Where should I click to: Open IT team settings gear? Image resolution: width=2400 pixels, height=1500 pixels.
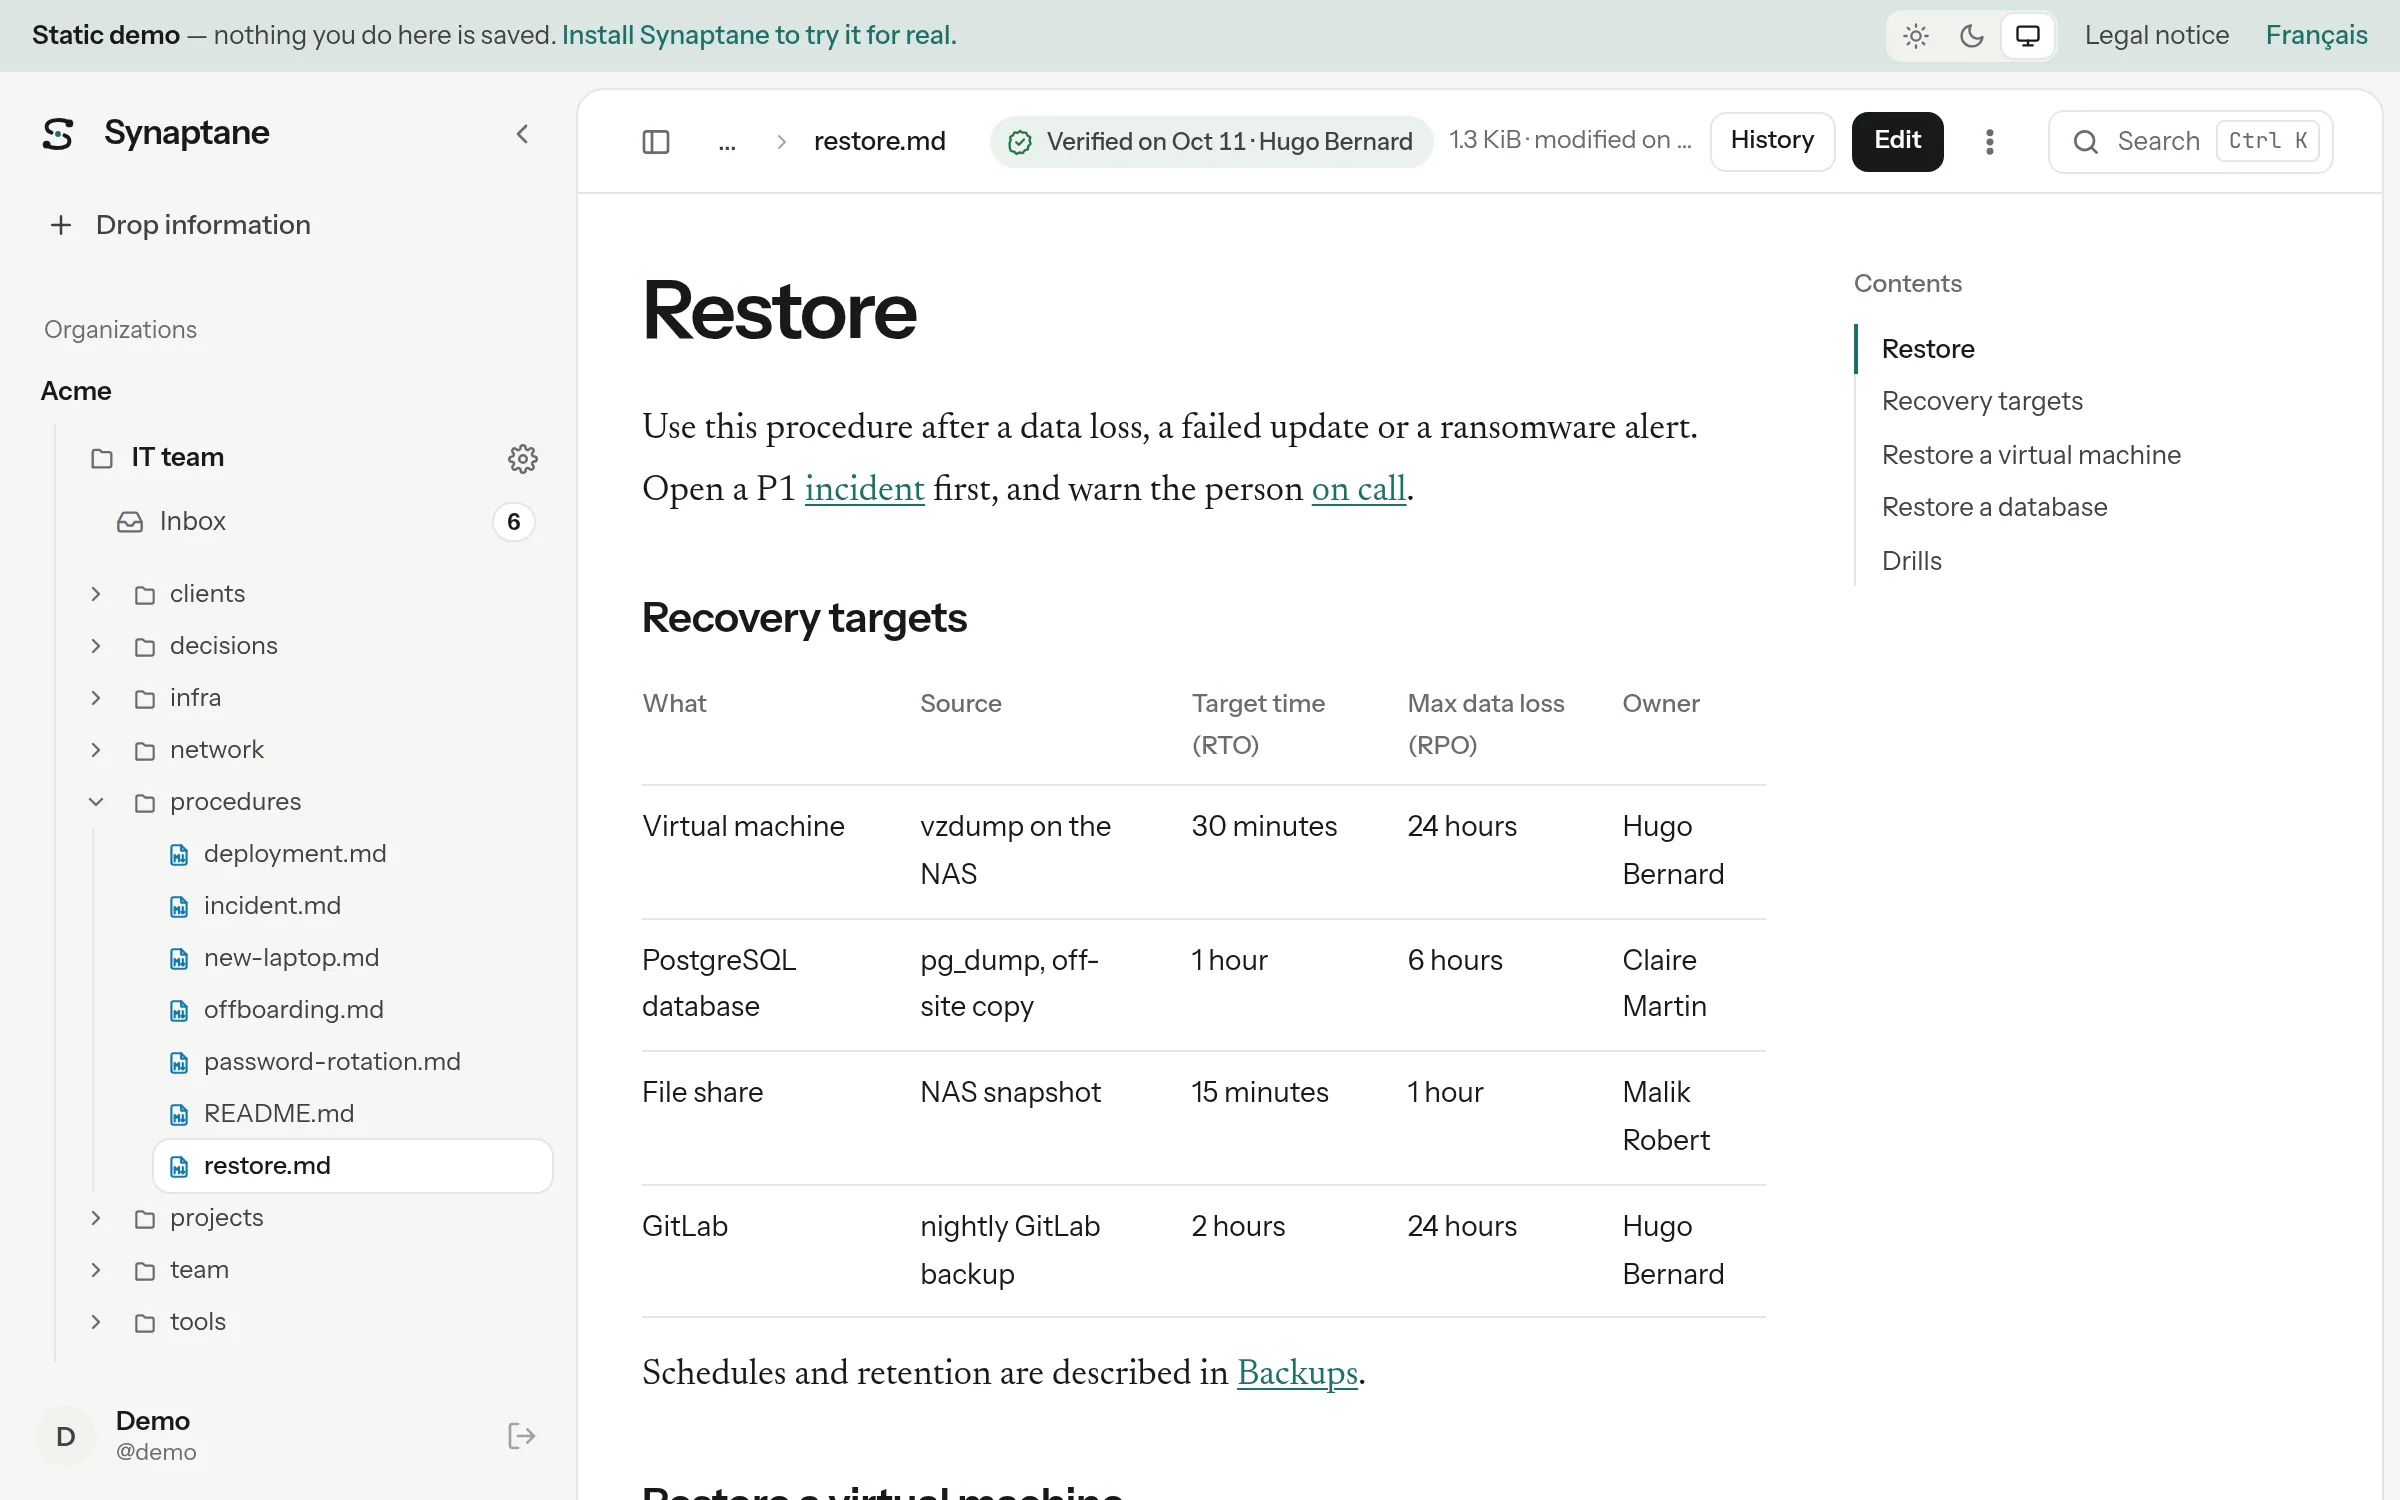[523, 458]
